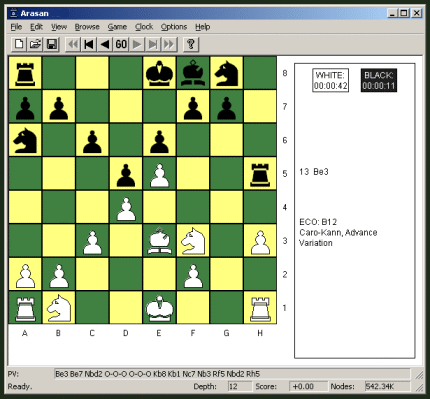This screenshot has height=399, width=430.
Task: Click the Depth value 12 field
Action: tap(240, 387)
